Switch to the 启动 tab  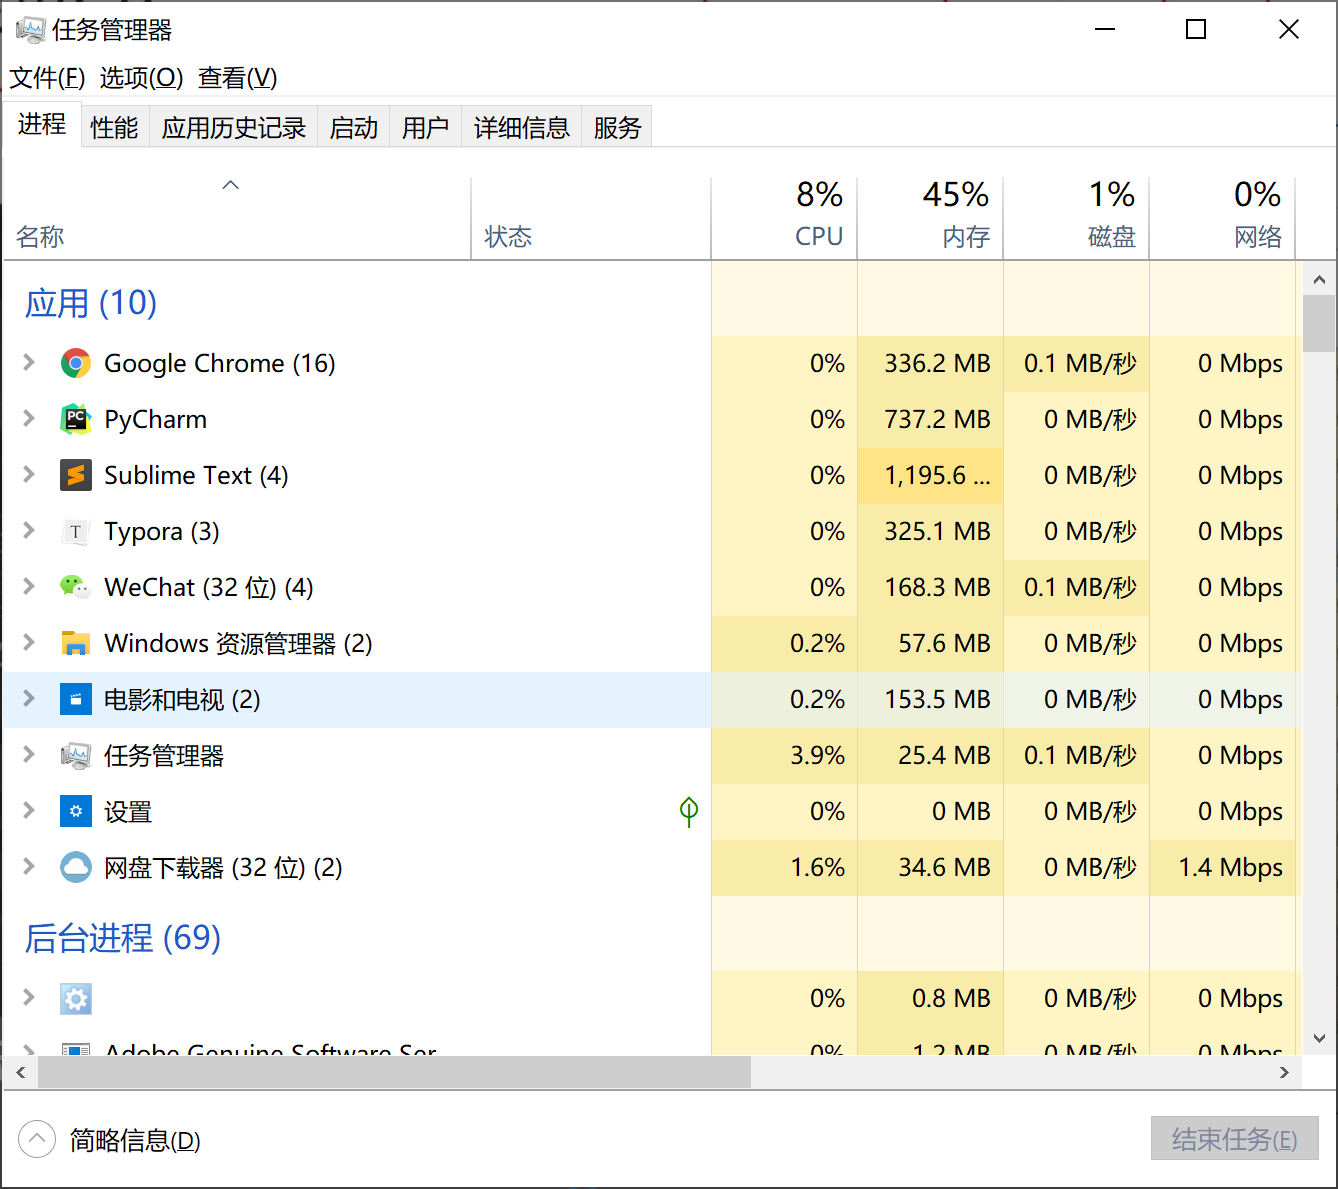point(354,127)
